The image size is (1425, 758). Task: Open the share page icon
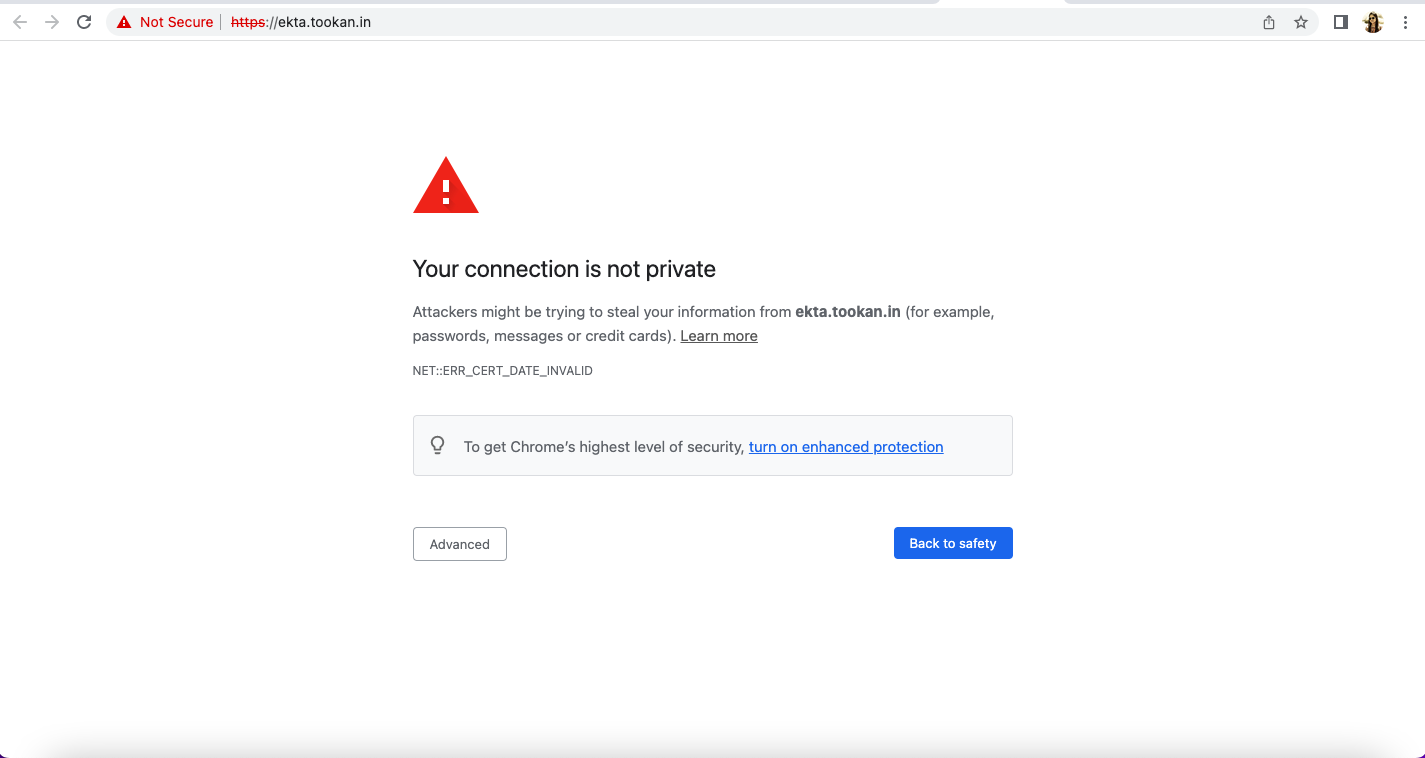[x=1269, y=22]
